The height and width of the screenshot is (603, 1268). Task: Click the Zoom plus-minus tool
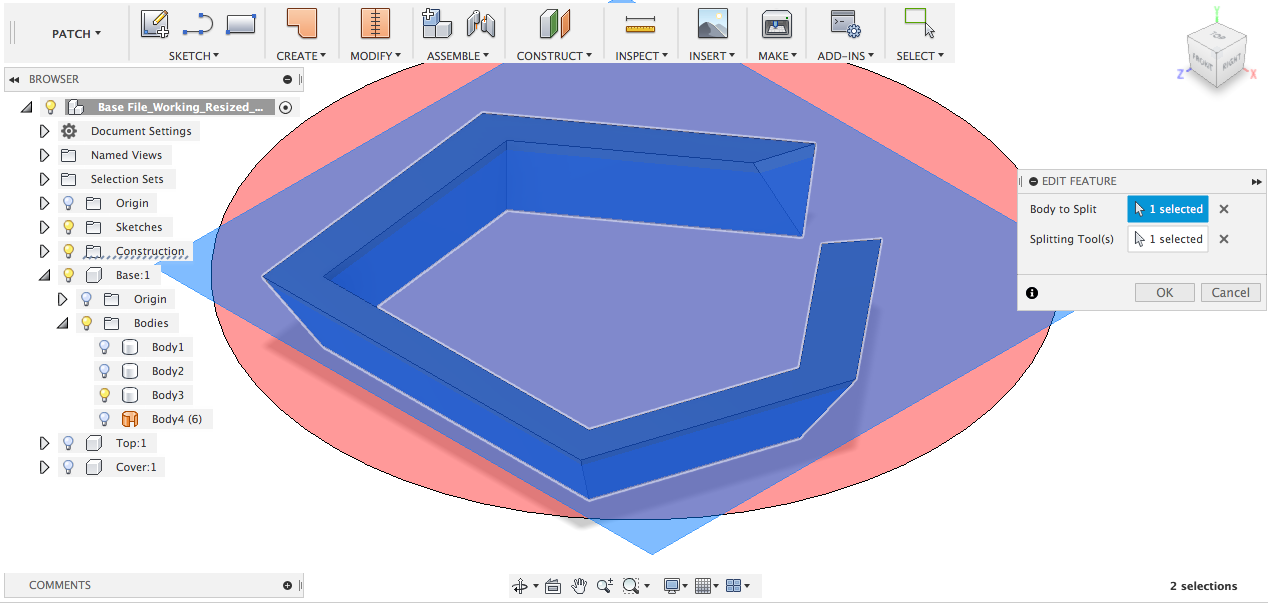pyautogui.click(x=605, y=586)
